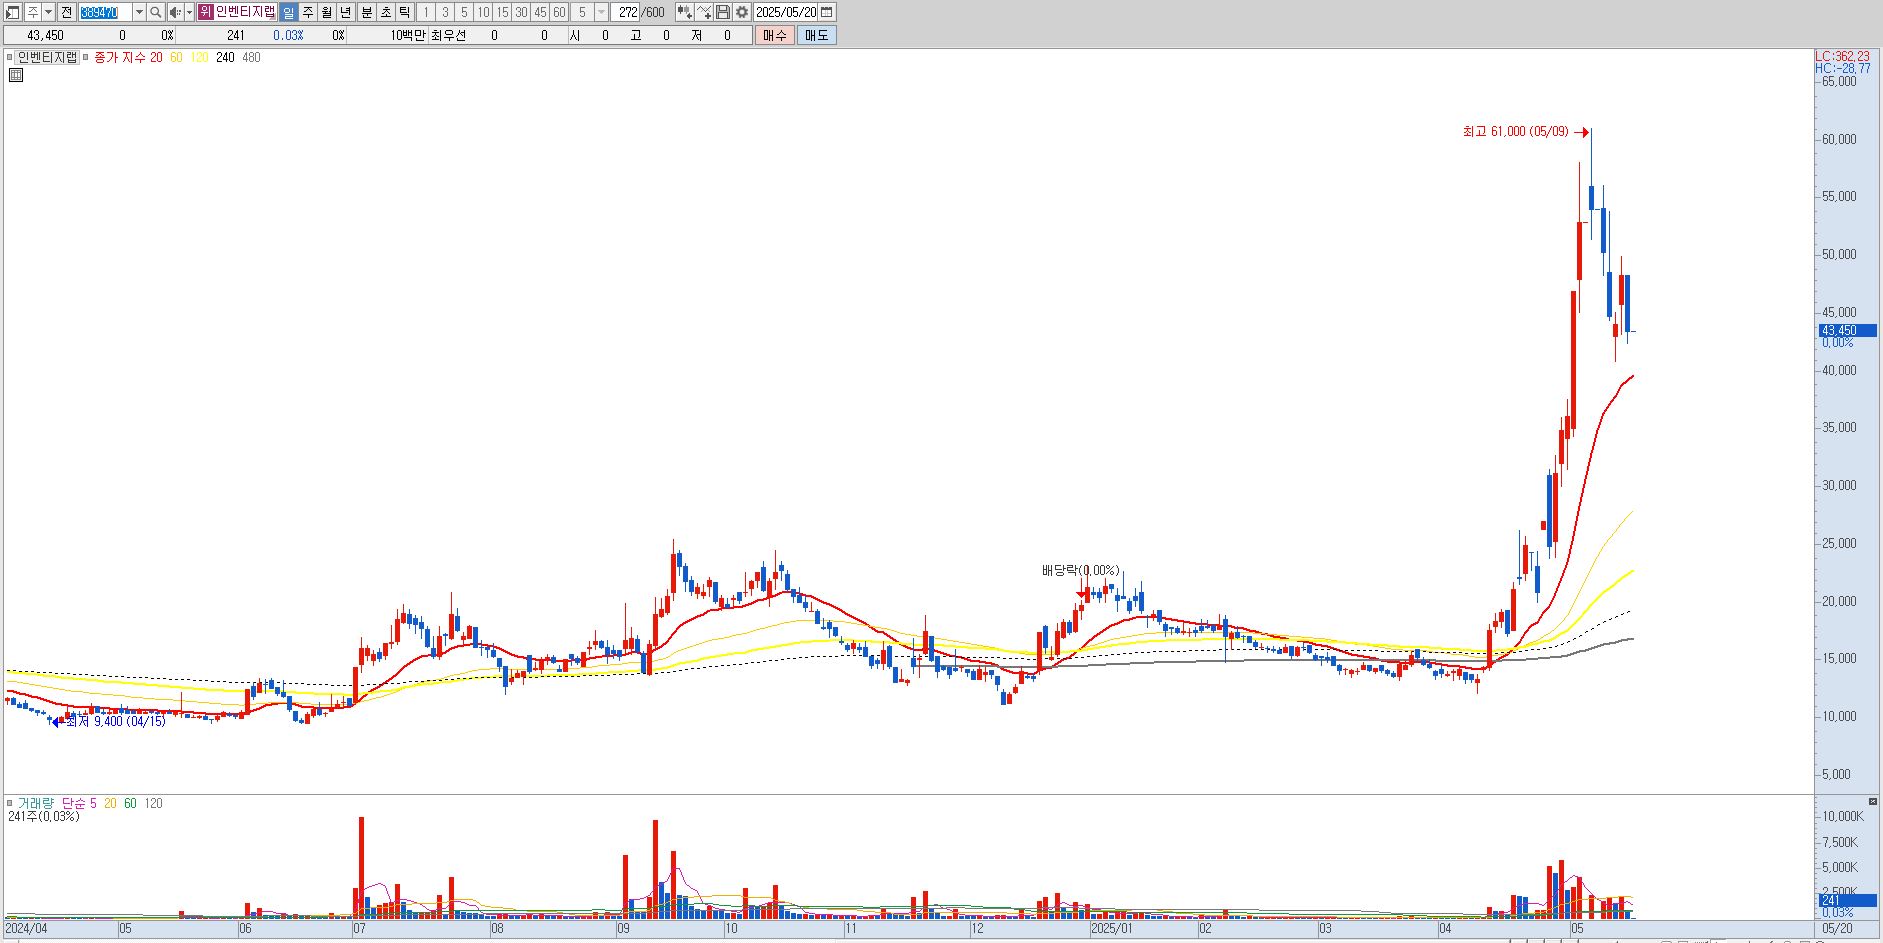The width and height of the screenshot is (1883, 943).
Task: Save chart with the floppy disk icon
Action: [723, 12]
